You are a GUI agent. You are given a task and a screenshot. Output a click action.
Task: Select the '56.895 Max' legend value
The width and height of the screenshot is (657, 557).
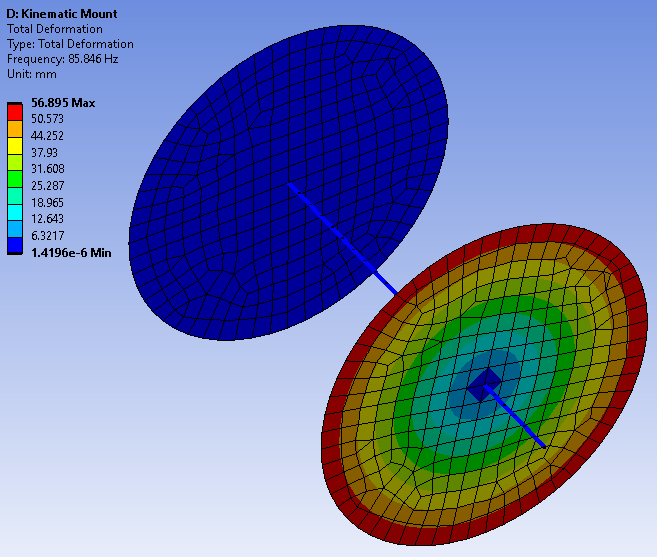coord(63,103)
